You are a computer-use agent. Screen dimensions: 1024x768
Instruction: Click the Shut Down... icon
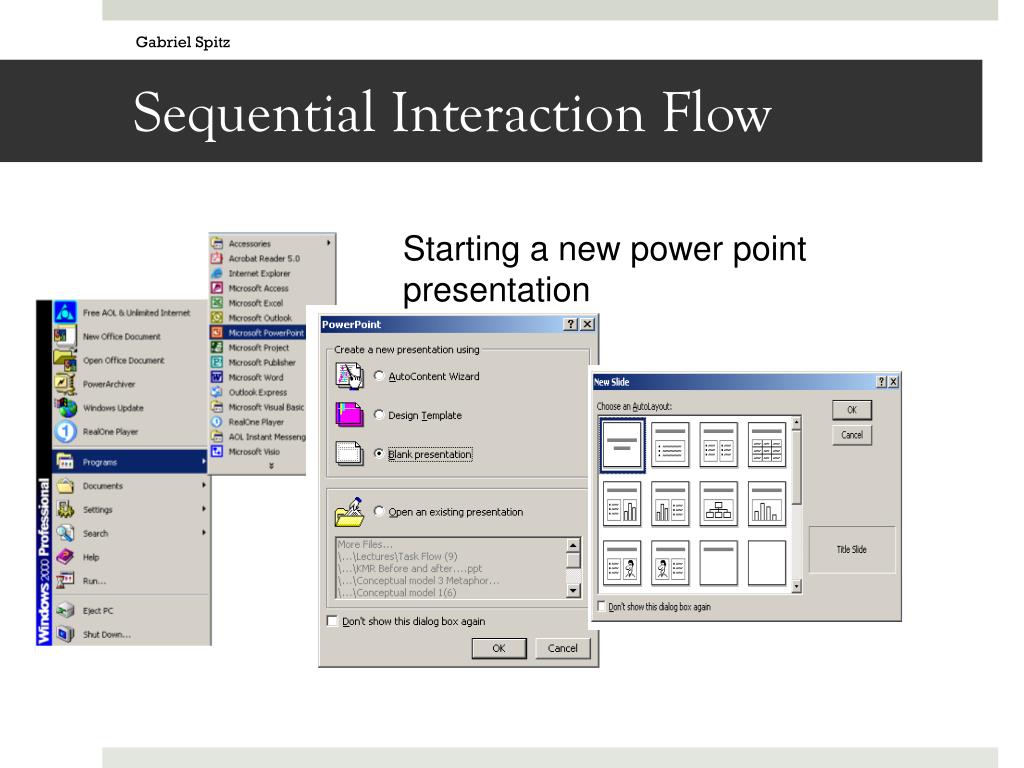65,634
